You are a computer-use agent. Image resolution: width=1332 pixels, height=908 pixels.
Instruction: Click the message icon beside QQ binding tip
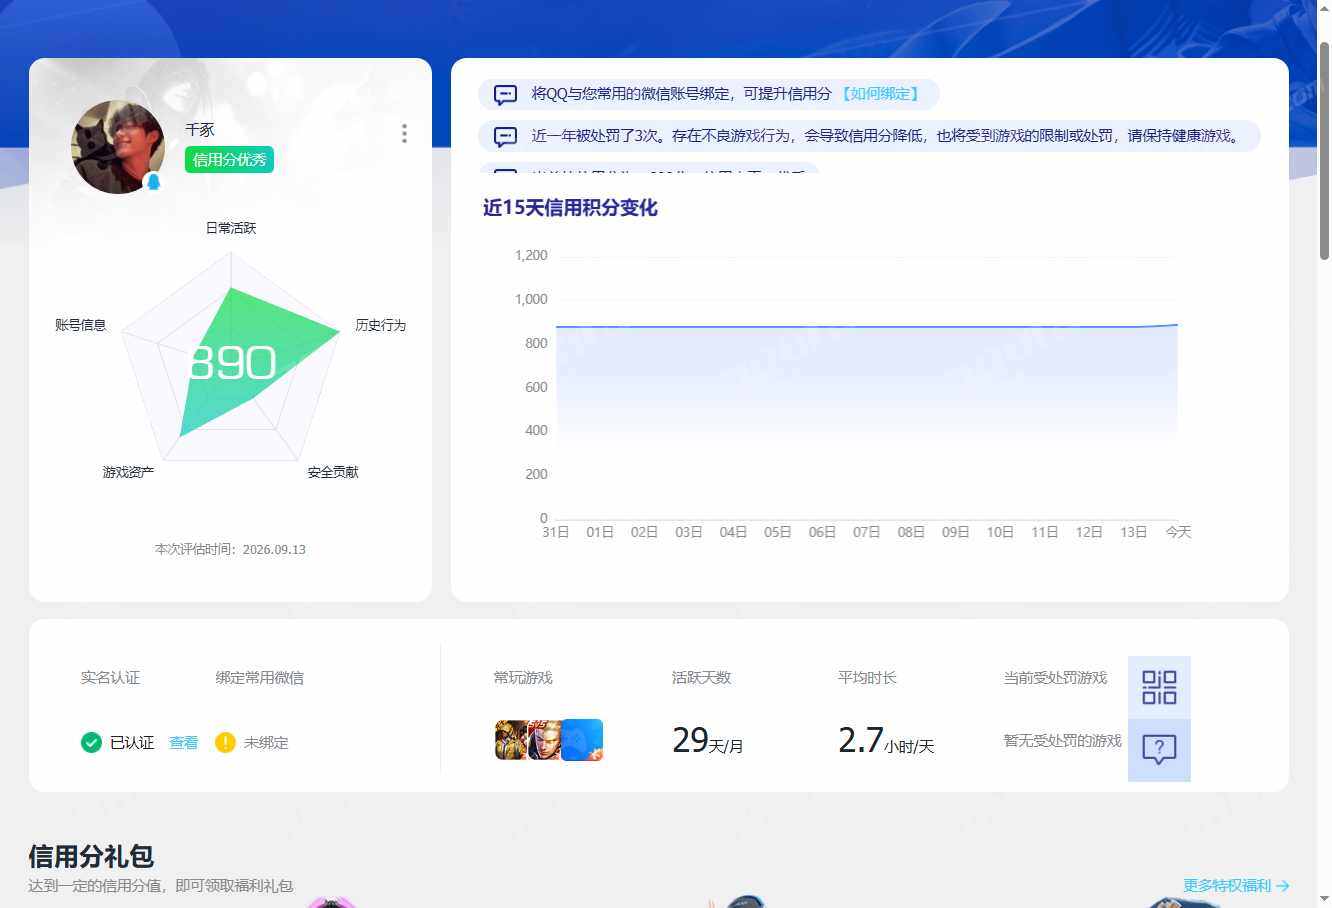click(x=506, y=95)
